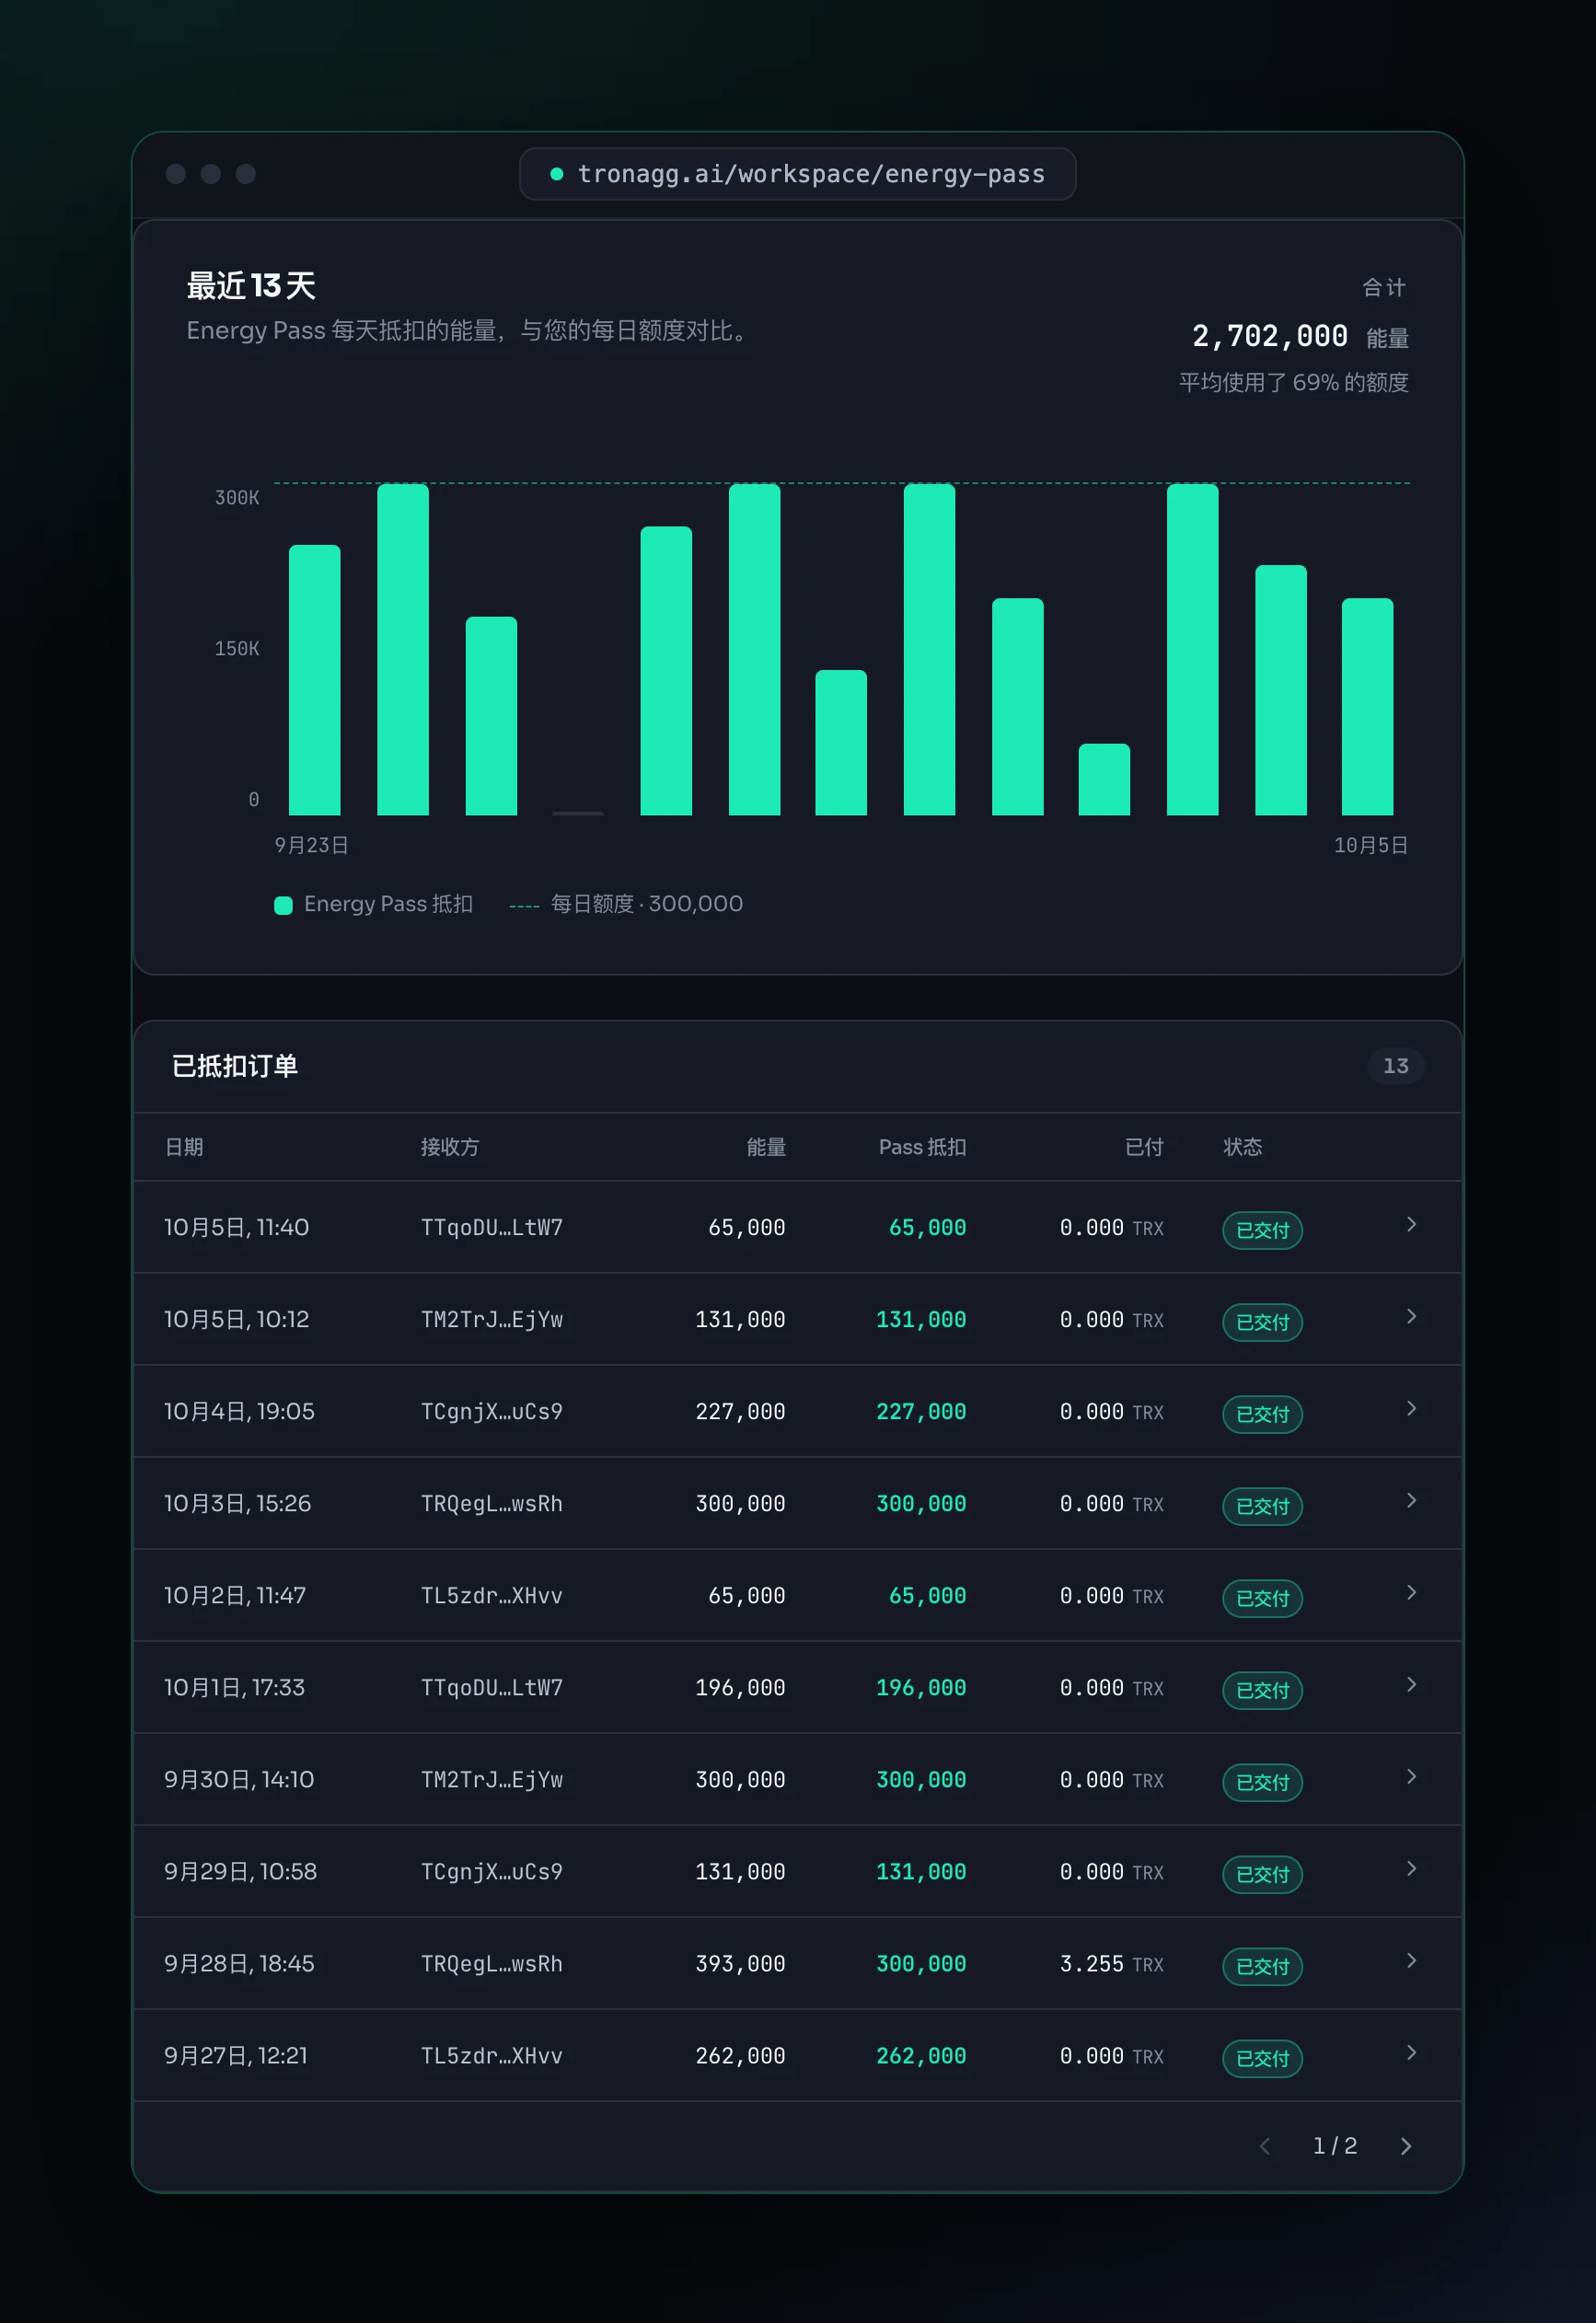The height and width of the screenshot is (2323, 1596).
Task: Click the shortest bar in the chart
Action: (x=578, y=813)
